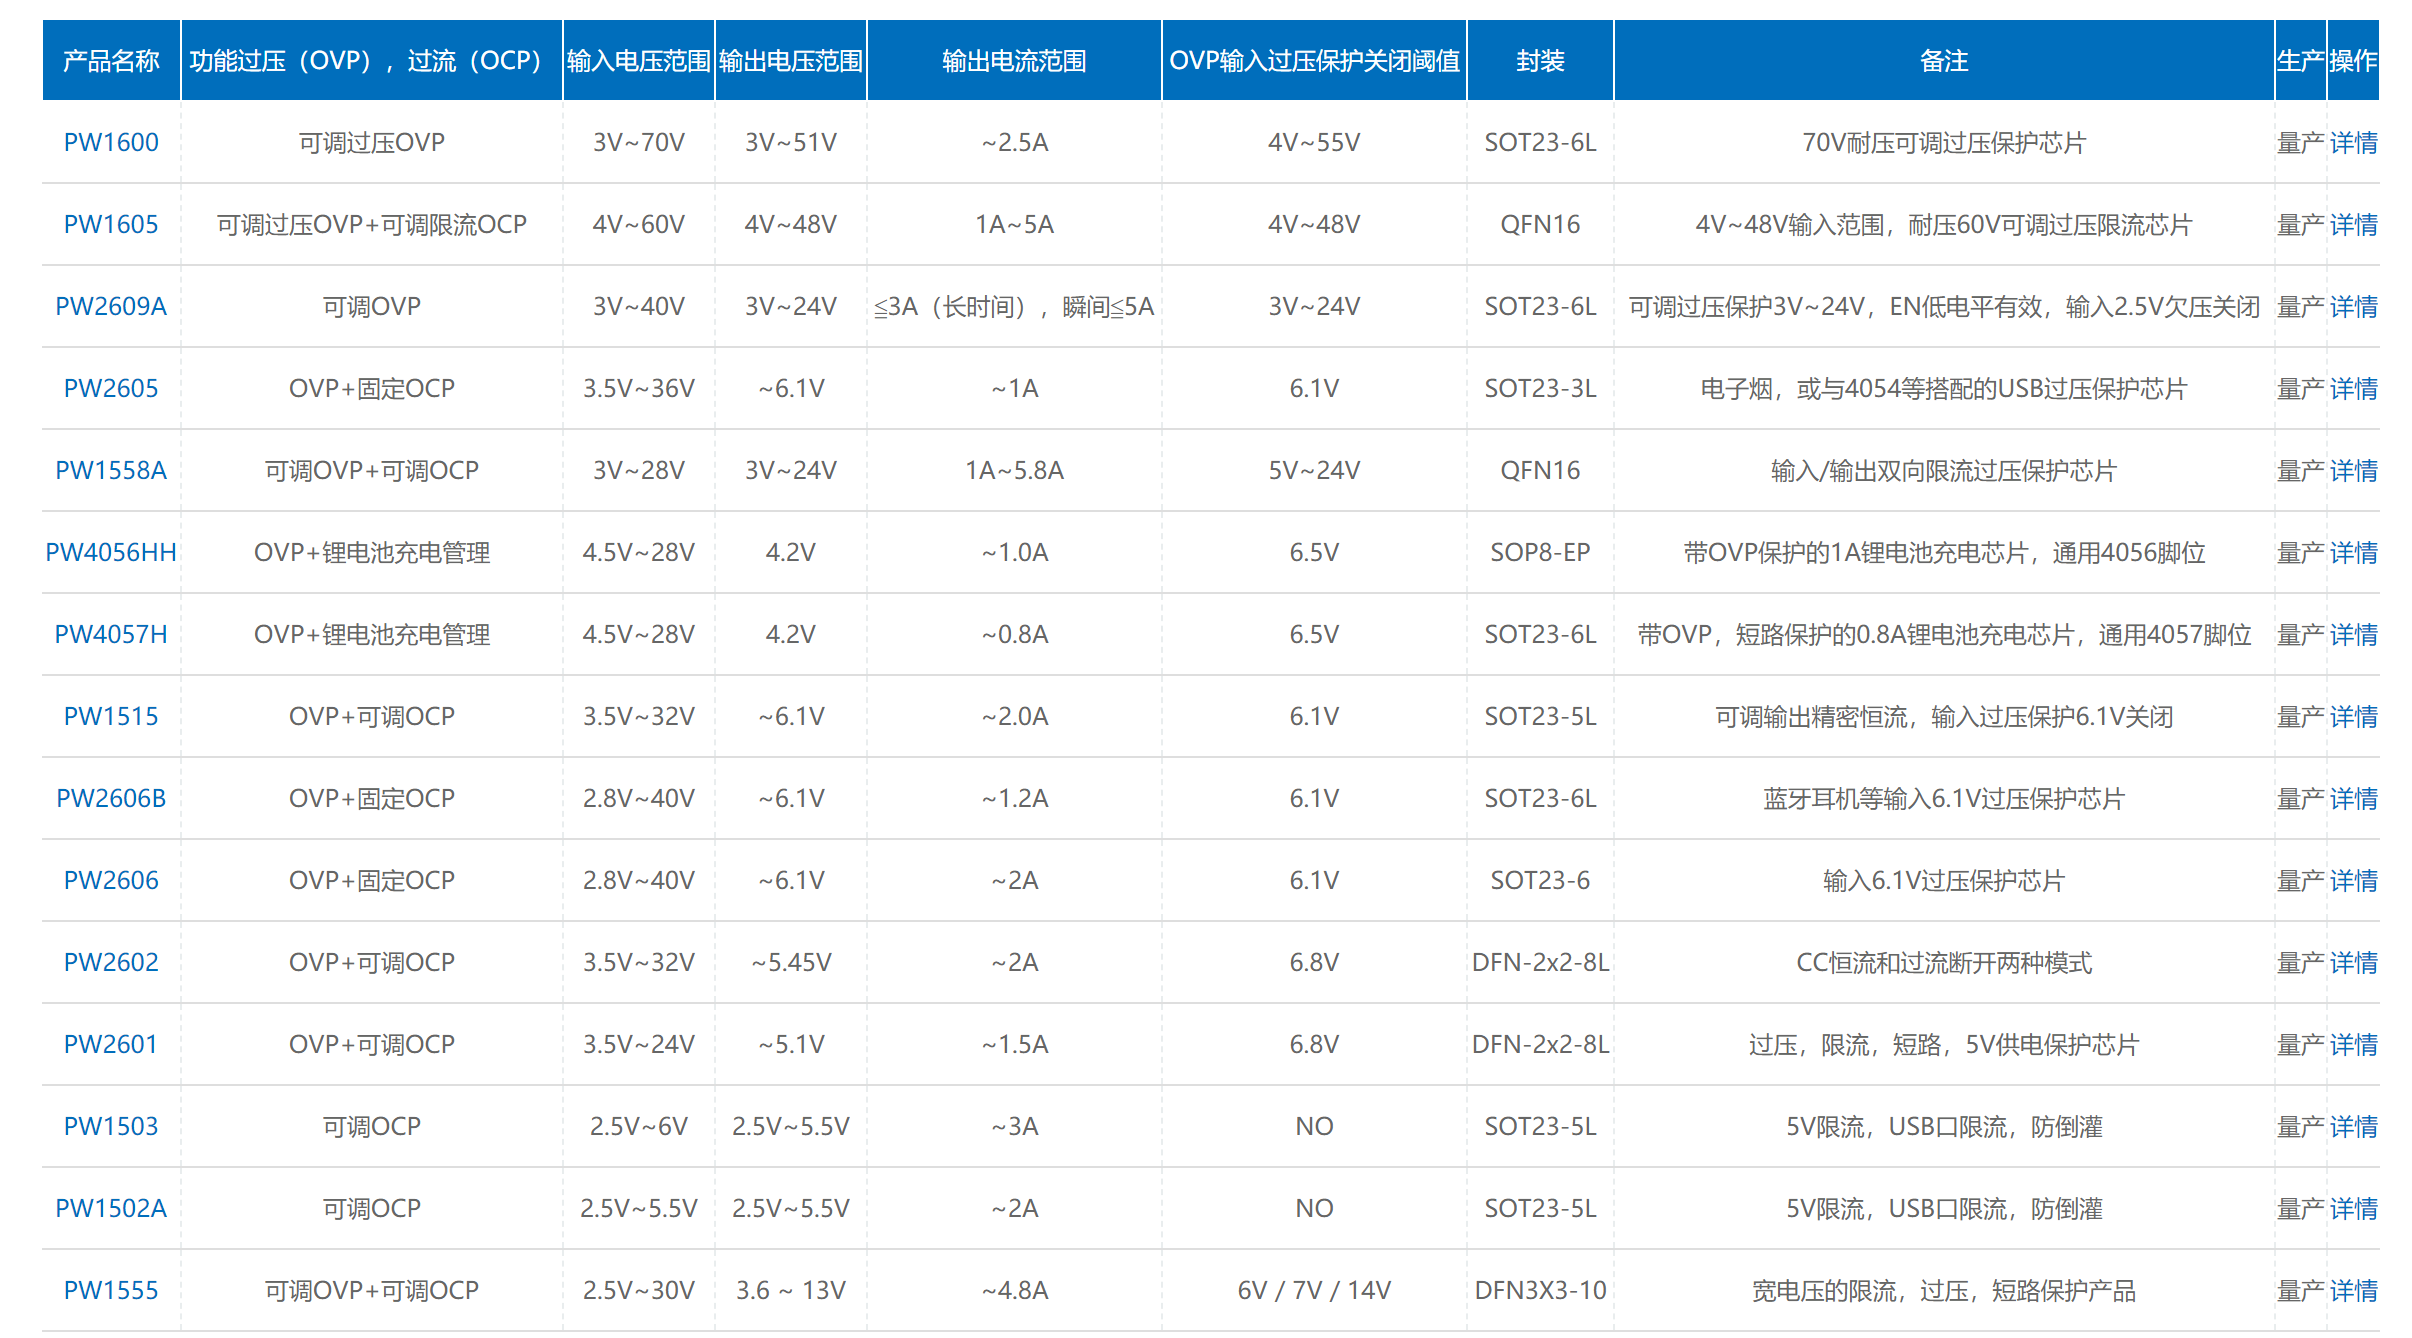Open the PW4056HH product link
The image size is (2412, 1338).
[111, 553]
